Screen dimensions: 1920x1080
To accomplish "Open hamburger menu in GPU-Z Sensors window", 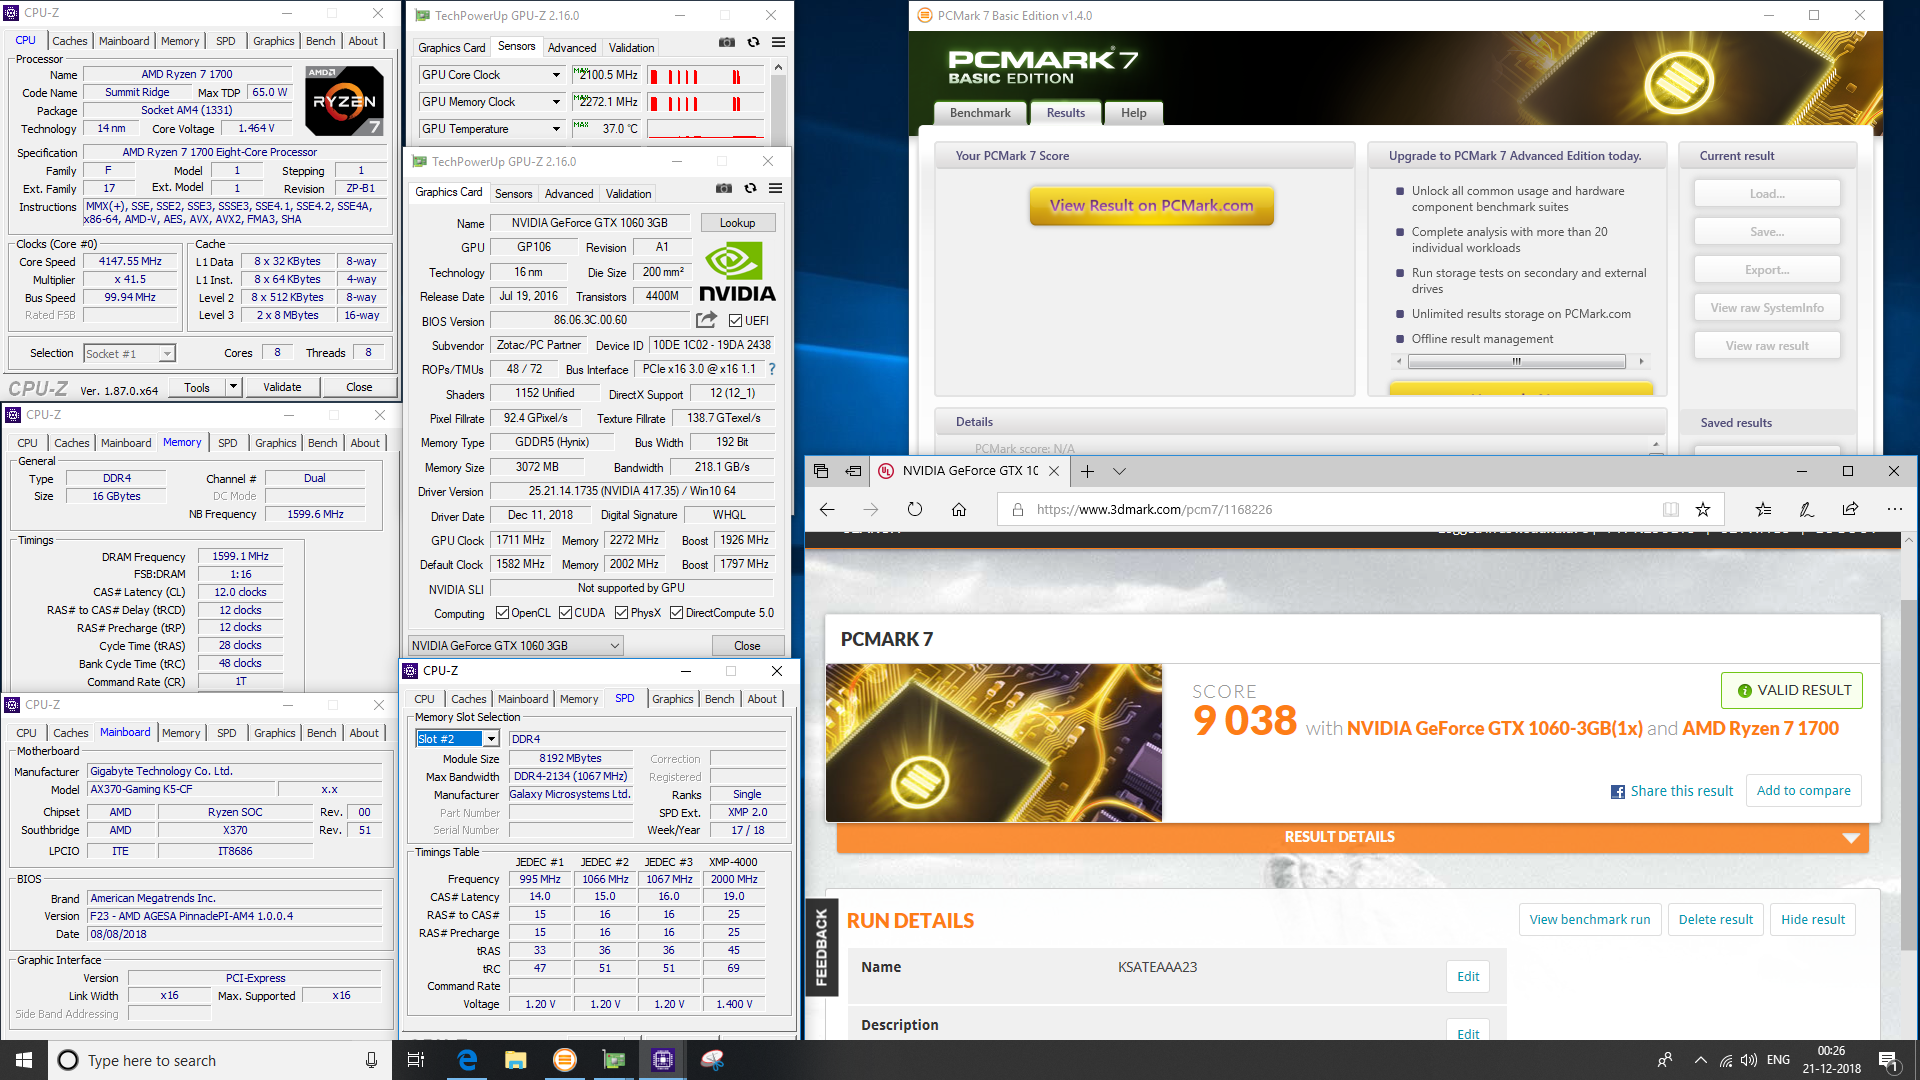I will click(x=778, y=42).
